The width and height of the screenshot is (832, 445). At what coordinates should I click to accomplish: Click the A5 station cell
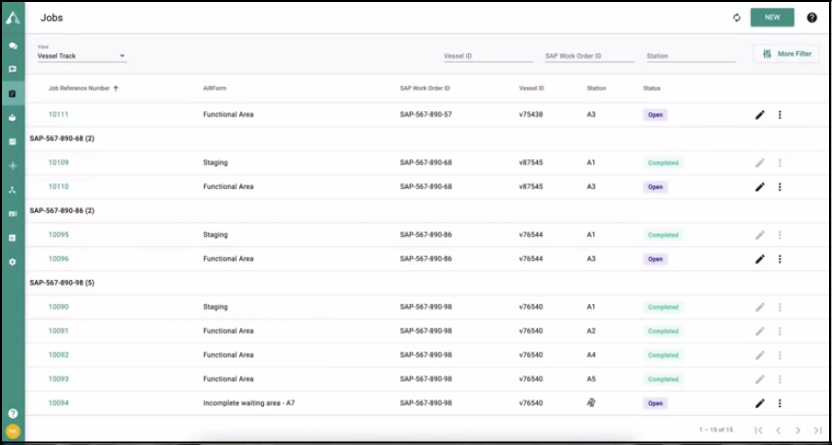(591, 379)
